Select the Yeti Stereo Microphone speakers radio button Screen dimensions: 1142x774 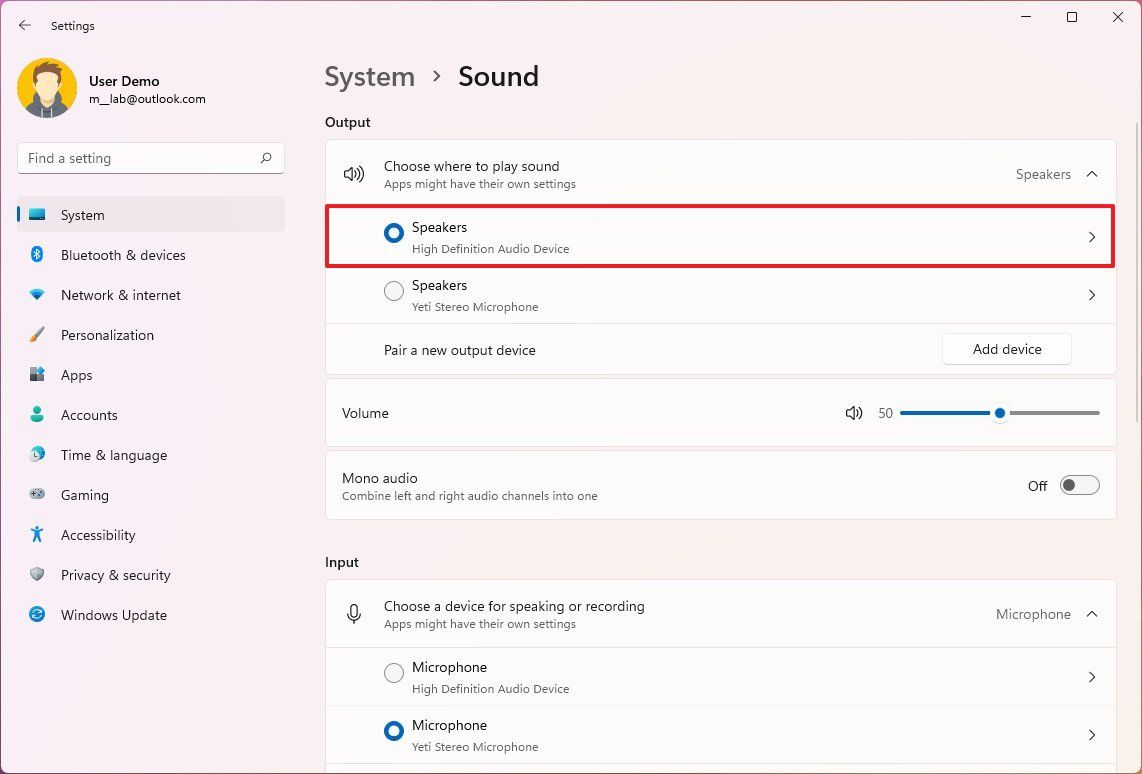tap(393, 291)
